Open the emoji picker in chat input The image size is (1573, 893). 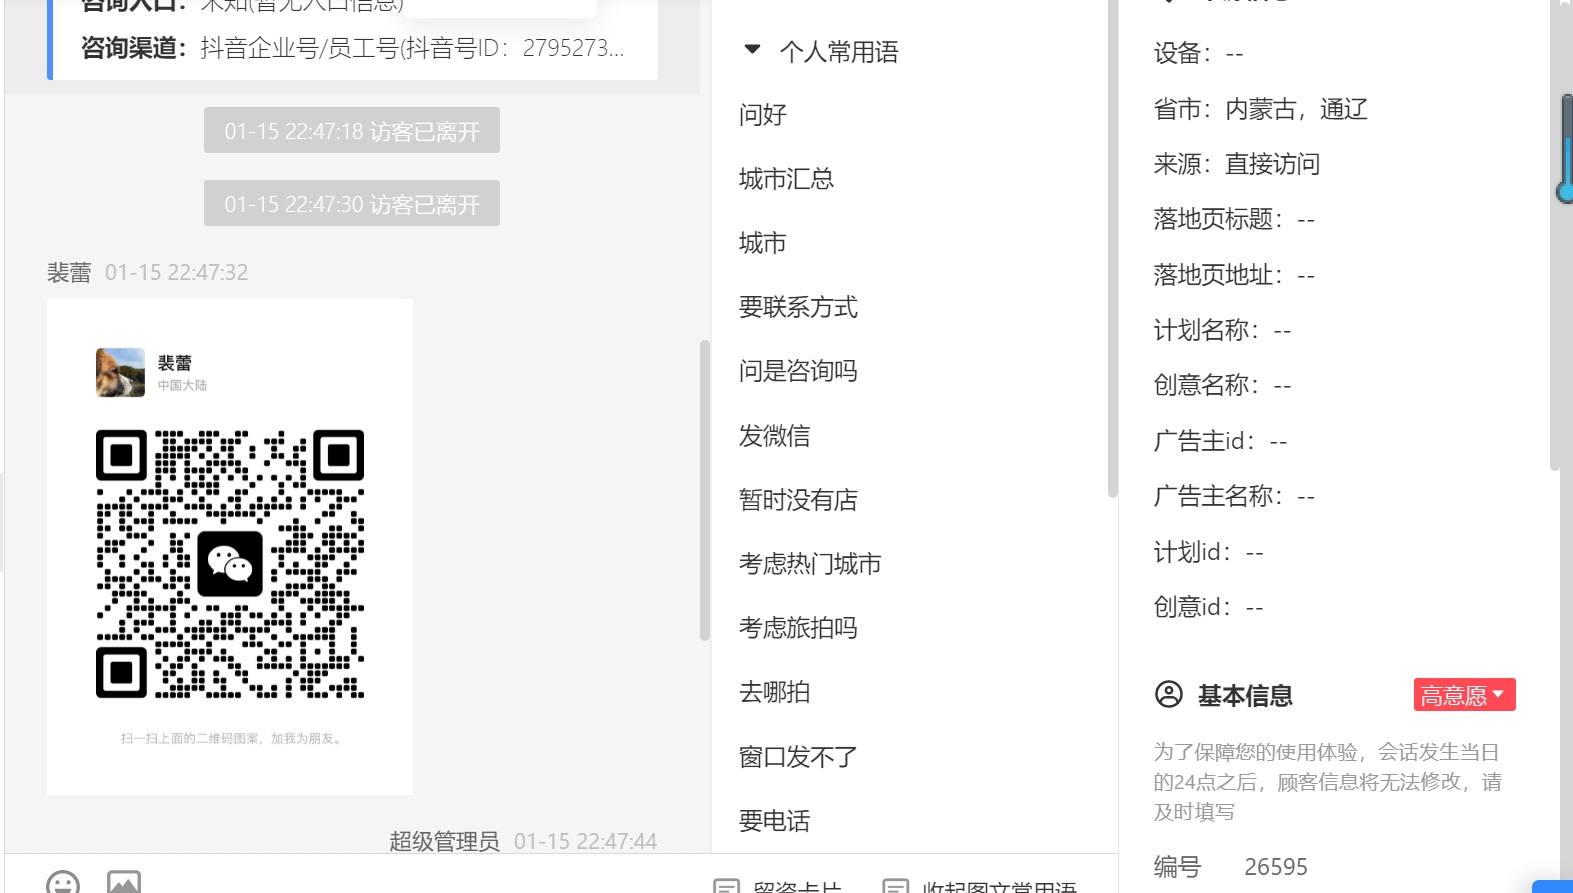63,883
